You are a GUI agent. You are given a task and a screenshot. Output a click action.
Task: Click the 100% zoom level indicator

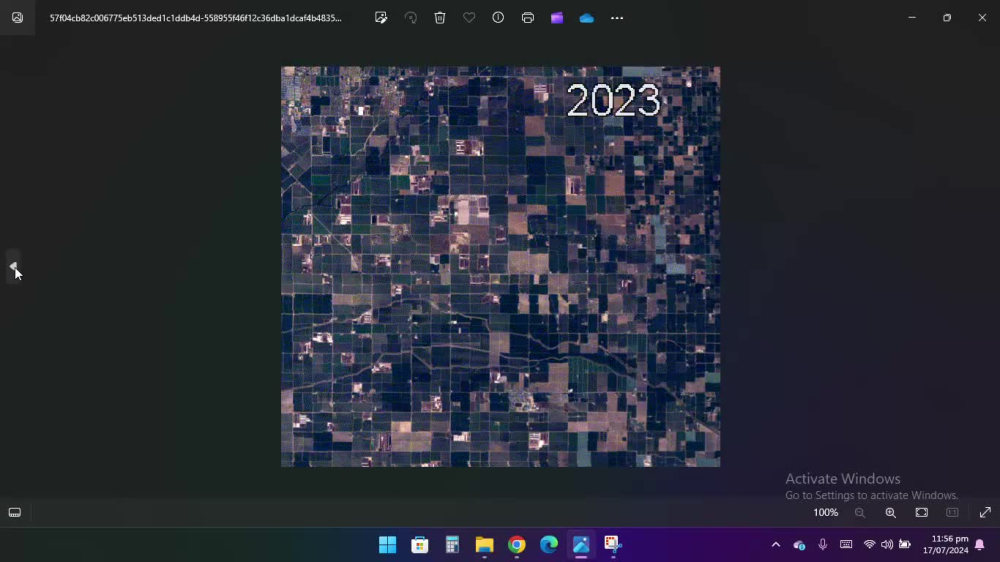(825, 513)
